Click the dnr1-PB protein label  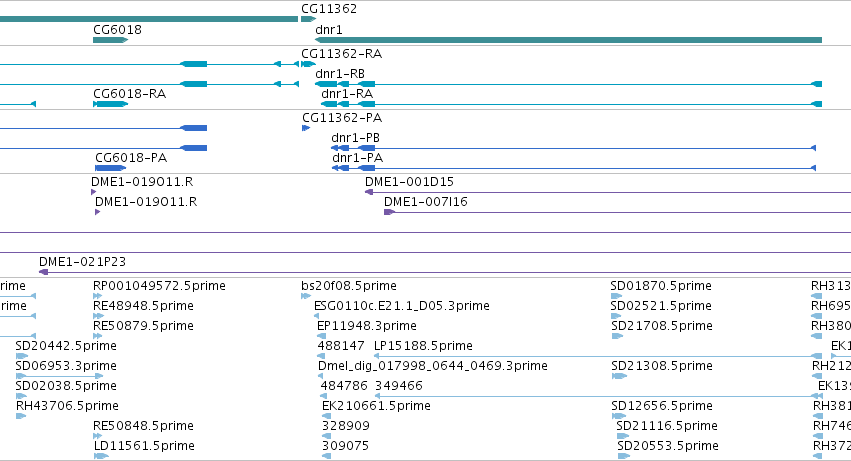coord(355,138)
